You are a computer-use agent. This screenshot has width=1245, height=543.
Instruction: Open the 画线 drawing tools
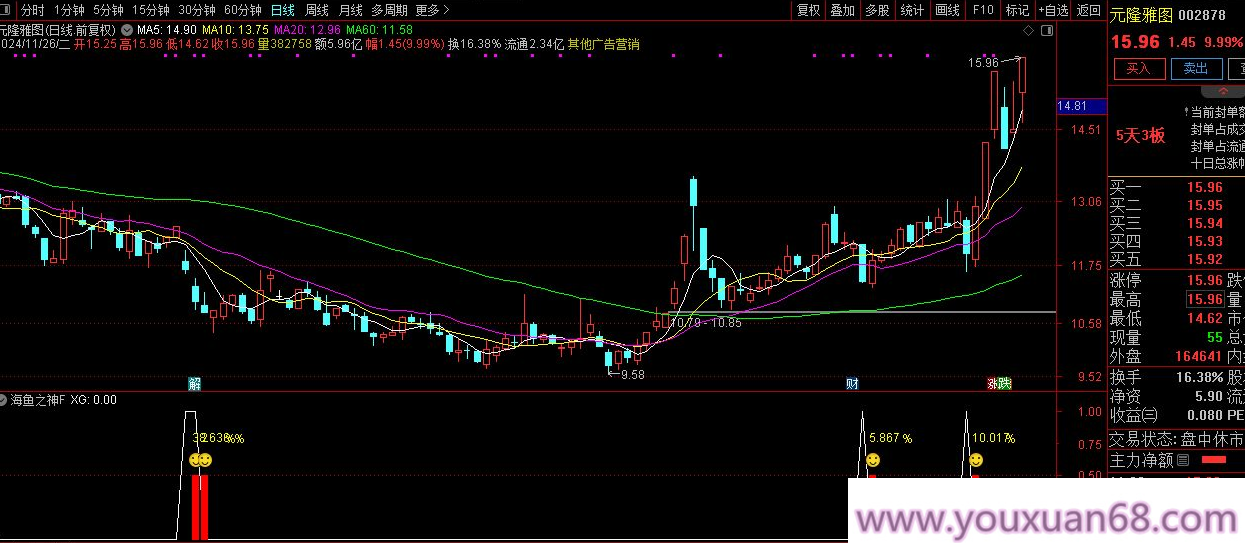tap(946, 10)
